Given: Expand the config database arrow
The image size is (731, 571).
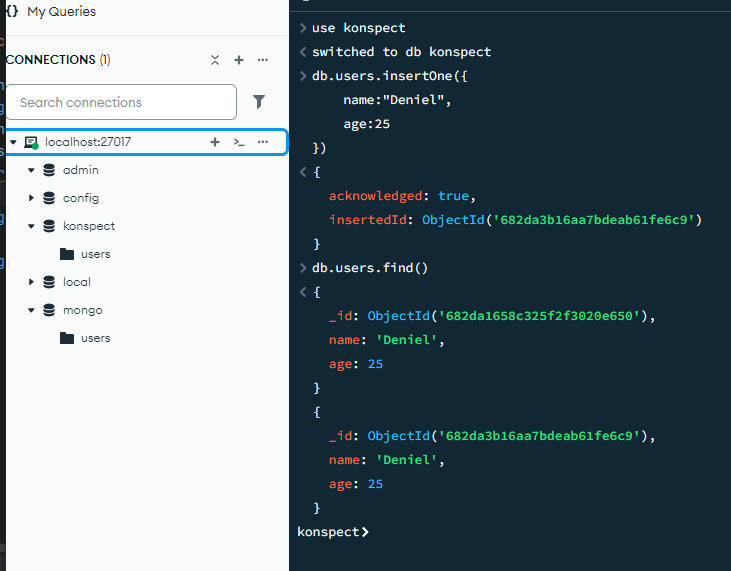Looking at the screenshot, I should coord(31,199).
